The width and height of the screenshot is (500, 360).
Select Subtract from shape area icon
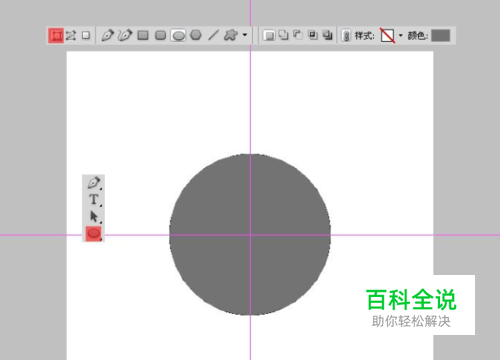[298, 35]
